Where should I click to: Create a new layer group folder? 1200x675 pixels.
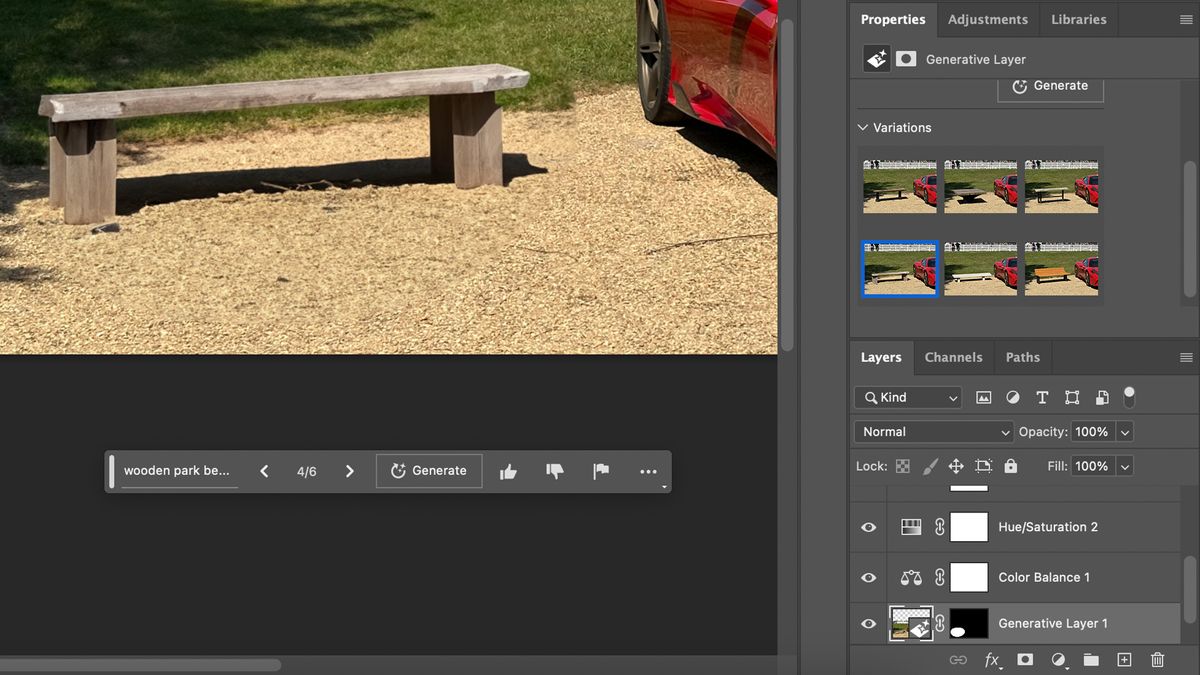pos(1091,660)
